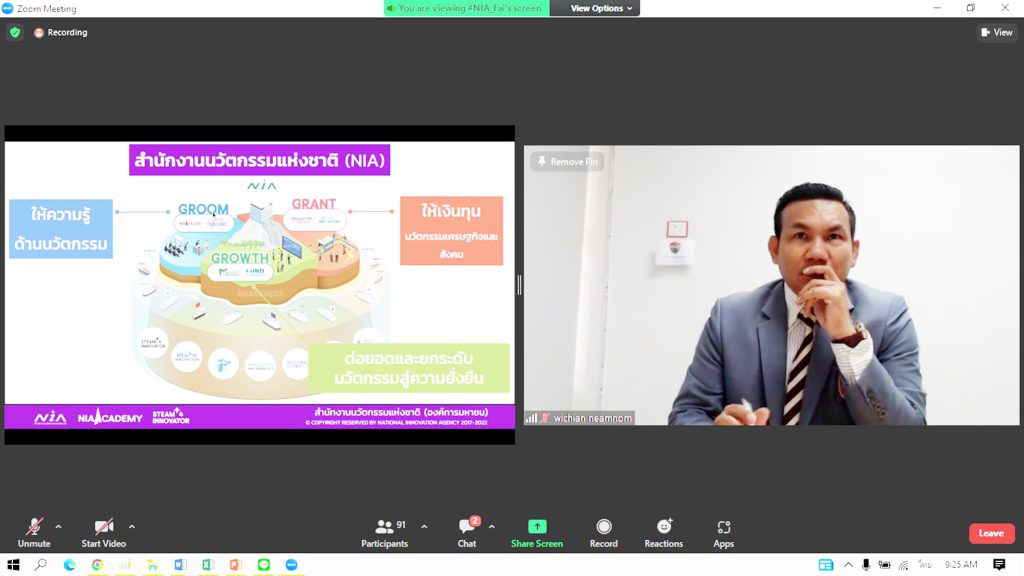Image resolution: width=1024 pixels, height=576 pixels.
Task: Start Video camera toggle
Action: [103, 532]
